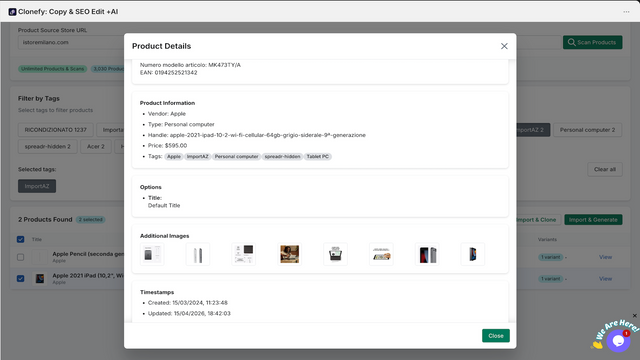Image resolution: width=640 pixels, height=360 pixels.
Task: Open the fourth additional image showing a person
Action: coord(289,254)
